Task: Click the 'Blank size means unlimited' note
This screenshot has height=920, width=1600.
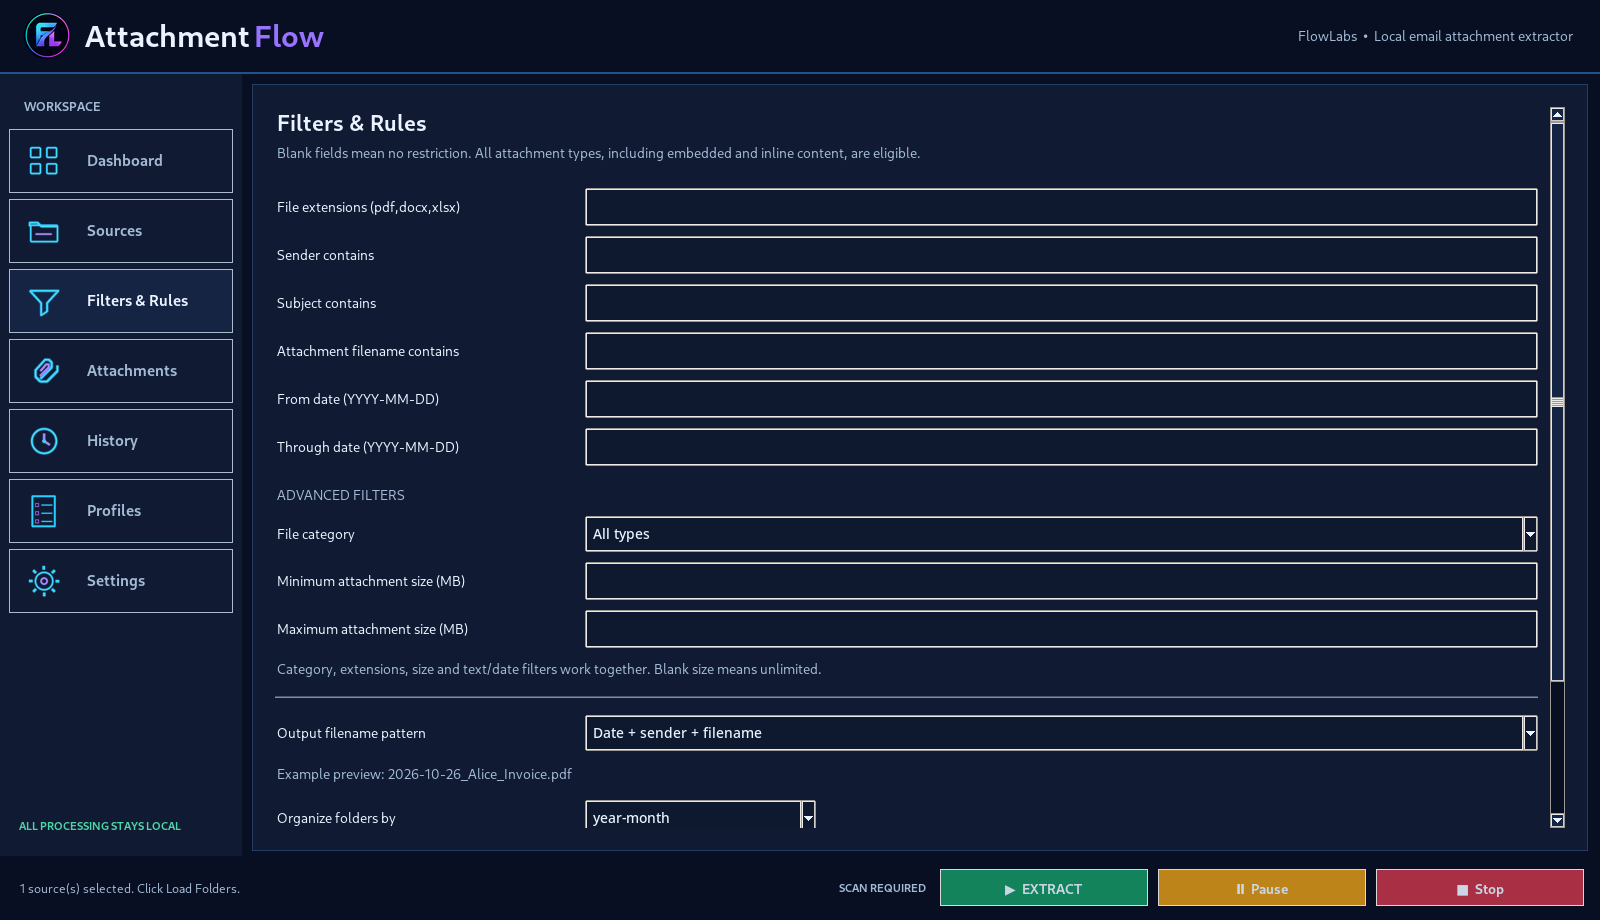Action: [x=737, y=669]
